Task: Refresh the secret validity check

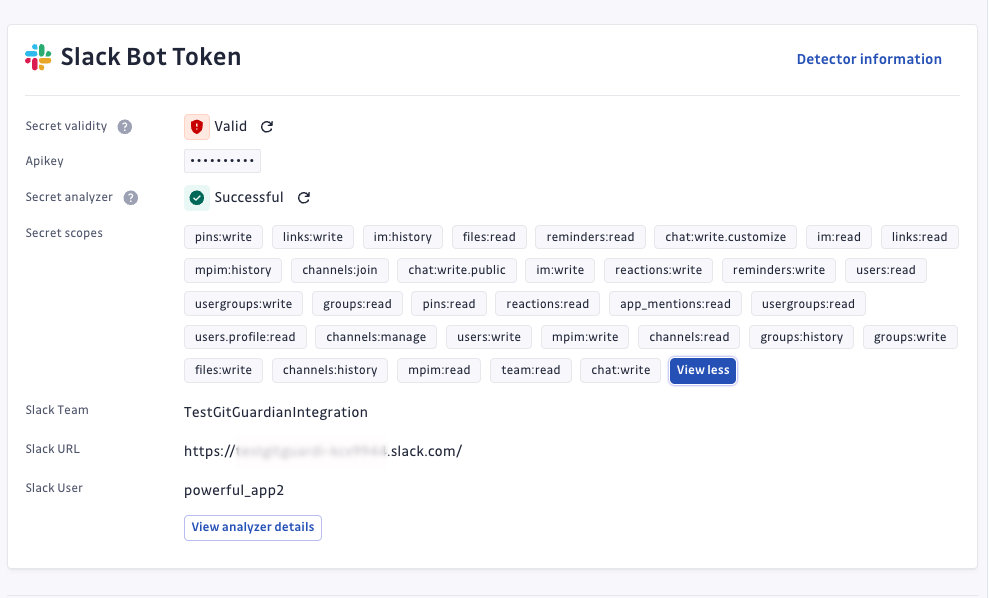Action: pyautogui.click(x=267, y=127)
